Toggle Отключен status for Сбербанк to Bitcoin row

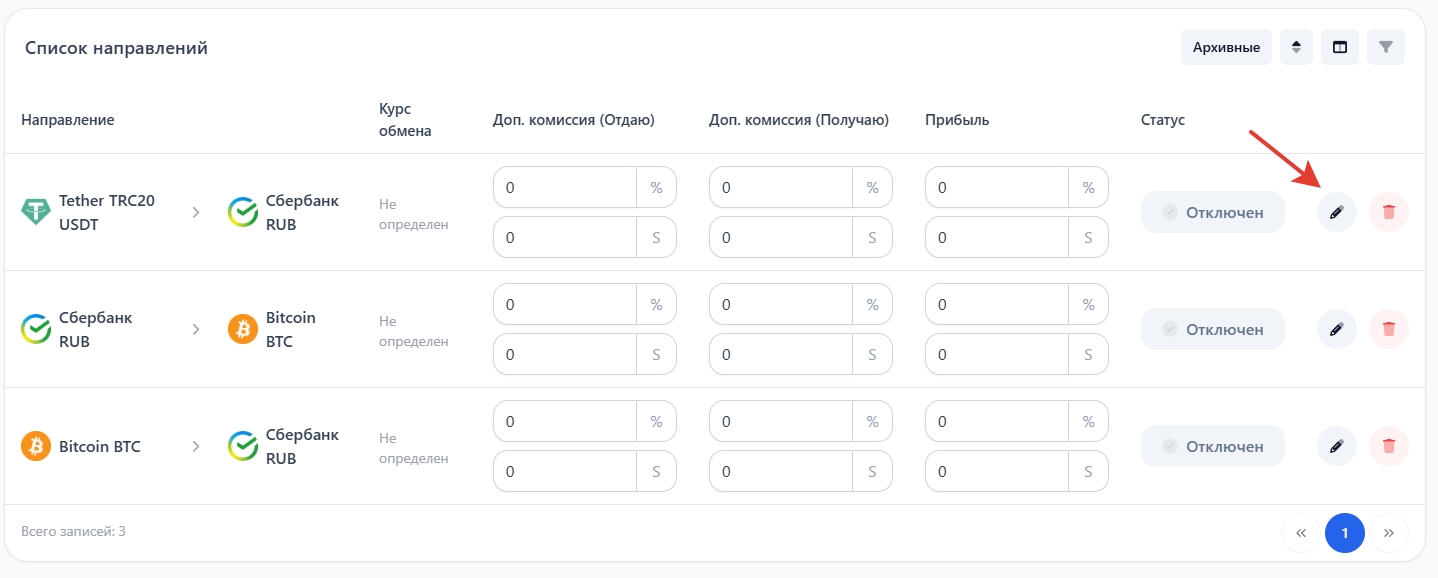tap(1212, 329)
